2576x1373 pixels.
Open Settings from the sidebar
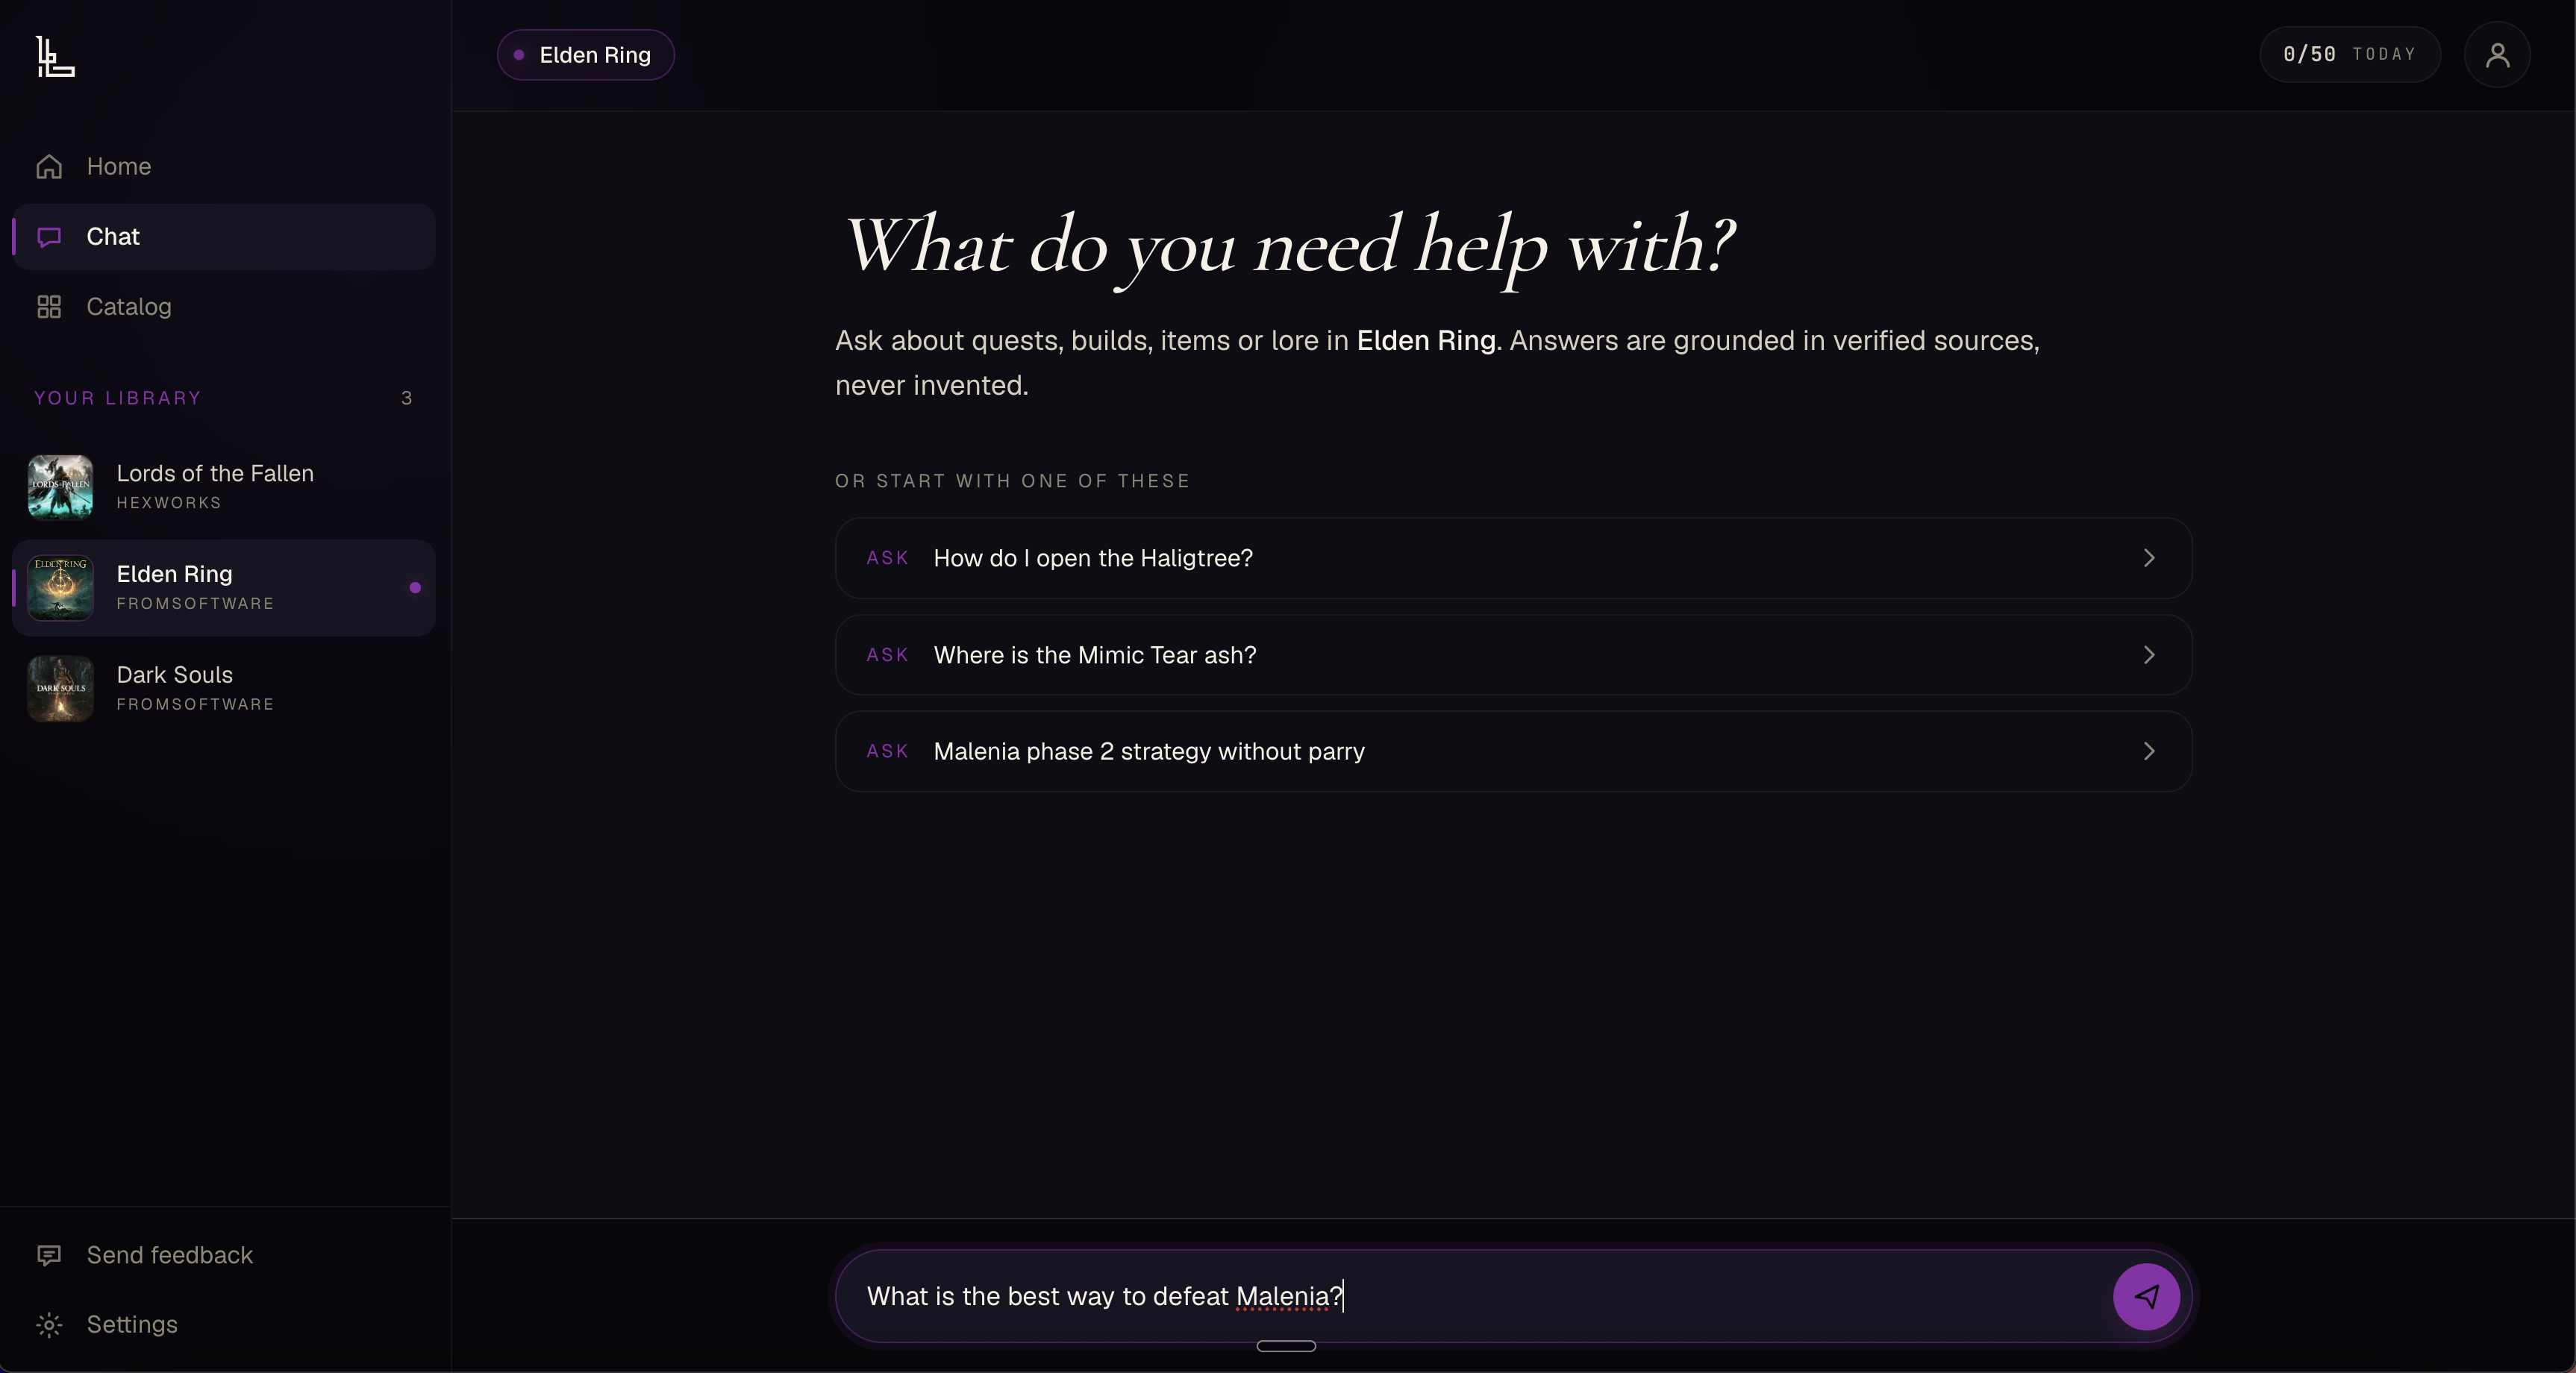pyautogui.click(x=224, y=1325)
